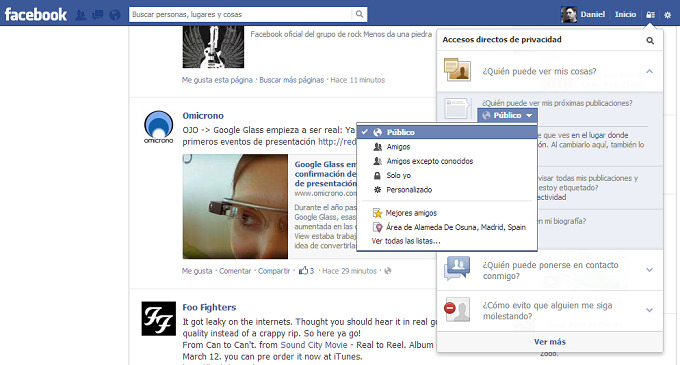Click the 'Hace 11 minutos' timestamp
Image resolution: width=680 pixels, height=365 pixels.
[x=357, y=80]
